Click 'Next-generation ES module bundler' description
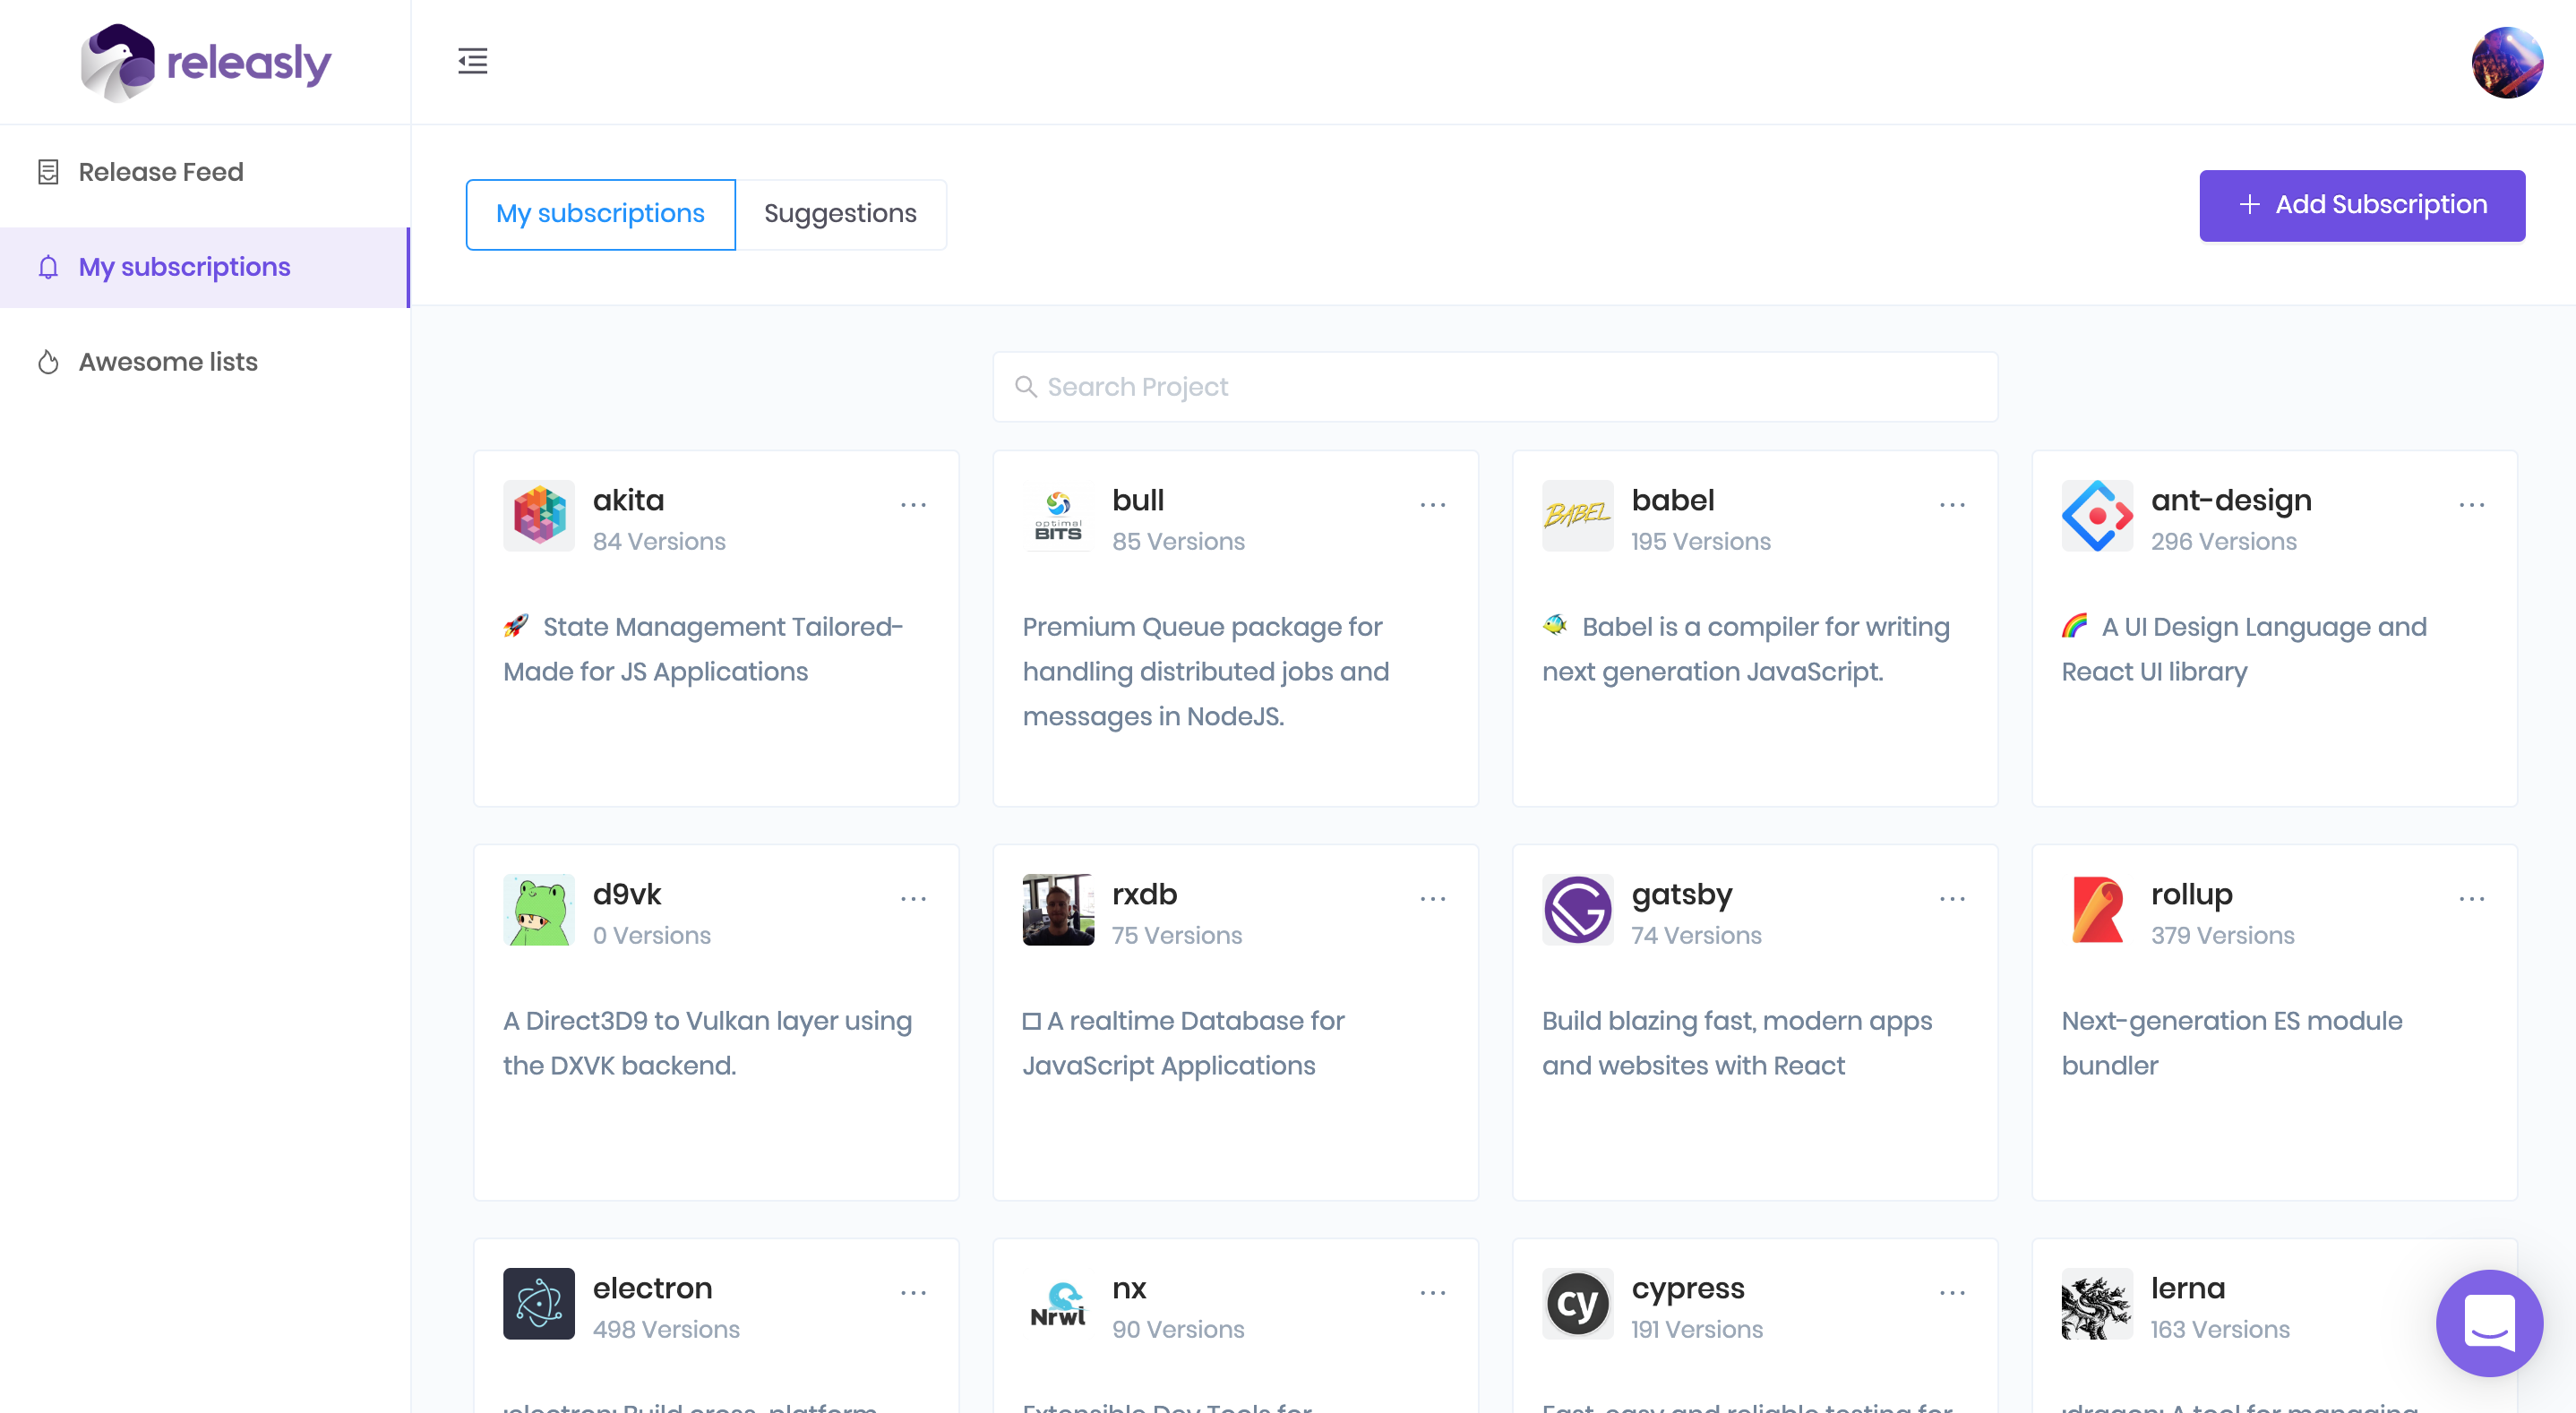The width and height of the screenshot is (2576, 1413). click(2231, 1043)
